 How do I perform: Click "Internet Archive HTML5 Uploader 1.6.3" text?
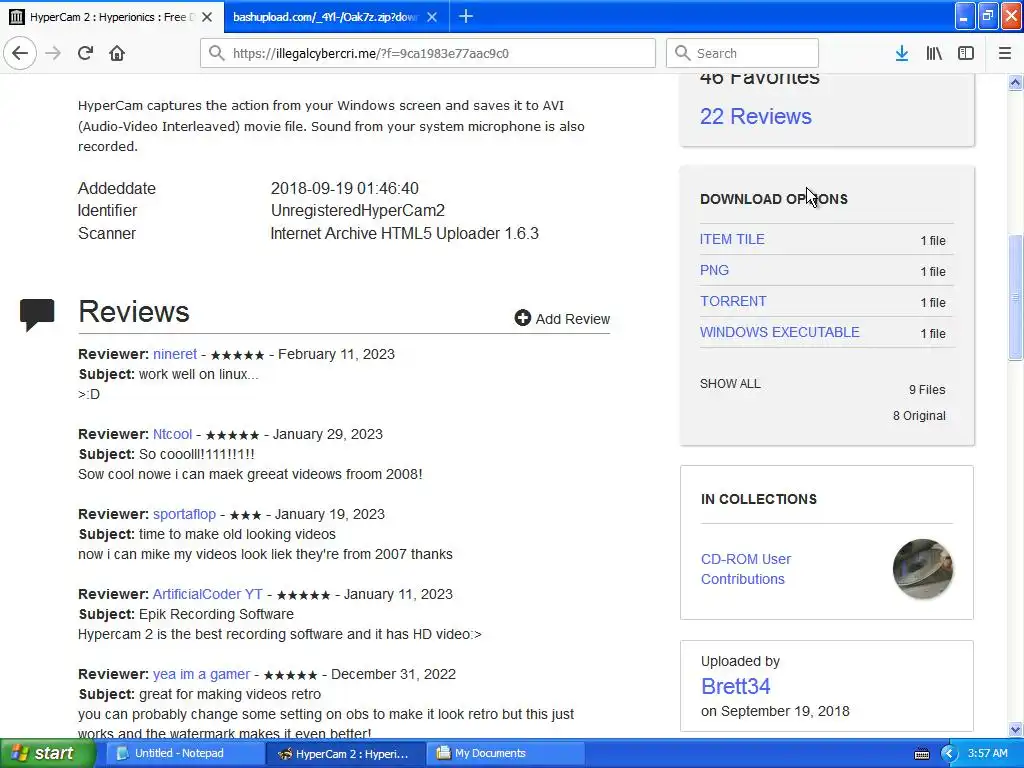point(404,233)
